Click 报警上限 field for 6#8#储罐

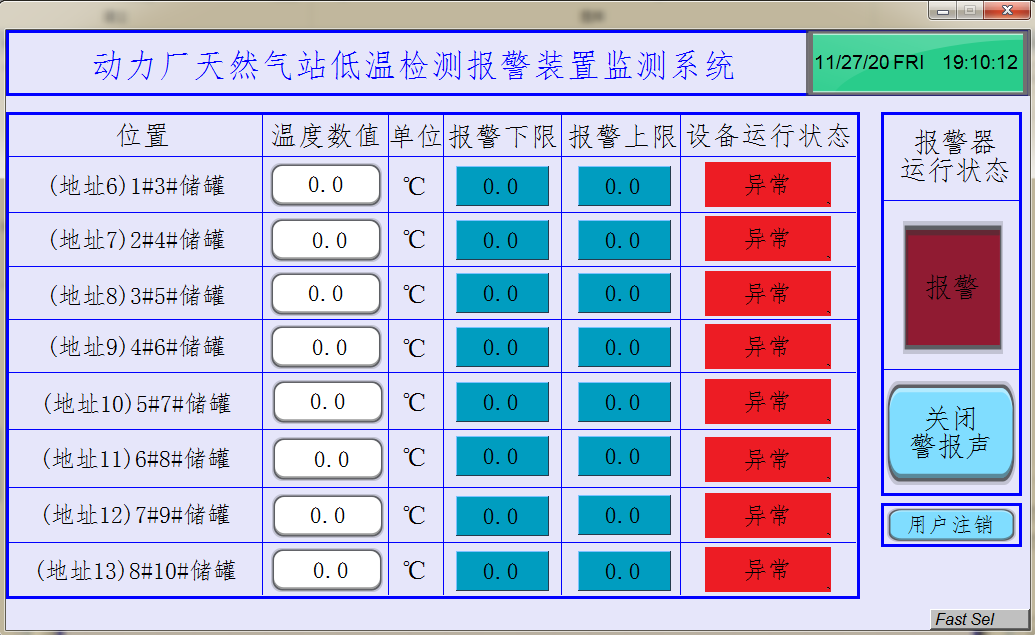coord(623,458)
